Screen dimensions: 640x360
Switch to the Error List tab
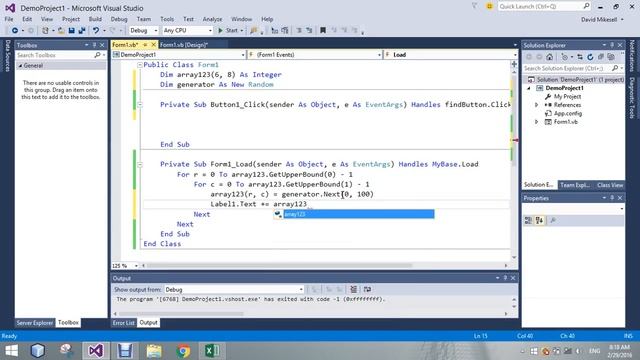point(123,322)
